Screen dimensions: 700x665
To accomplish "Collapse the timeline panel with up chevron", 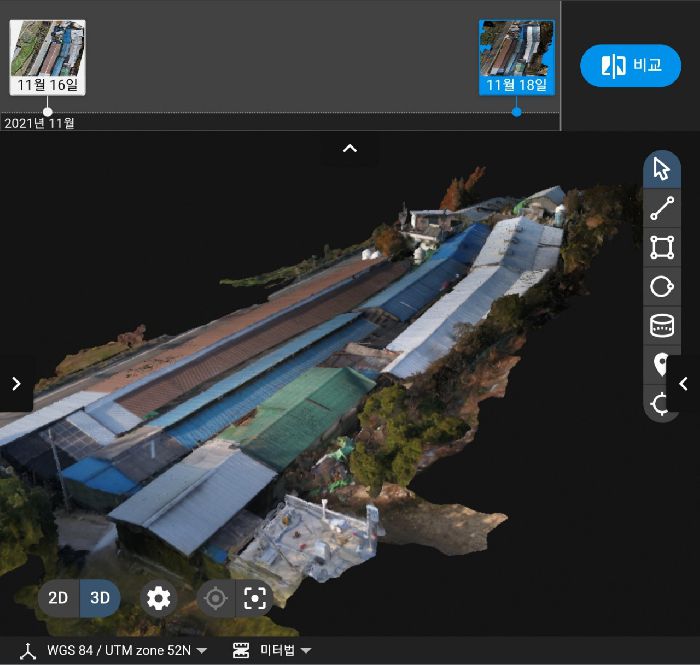I will point(350,149).
